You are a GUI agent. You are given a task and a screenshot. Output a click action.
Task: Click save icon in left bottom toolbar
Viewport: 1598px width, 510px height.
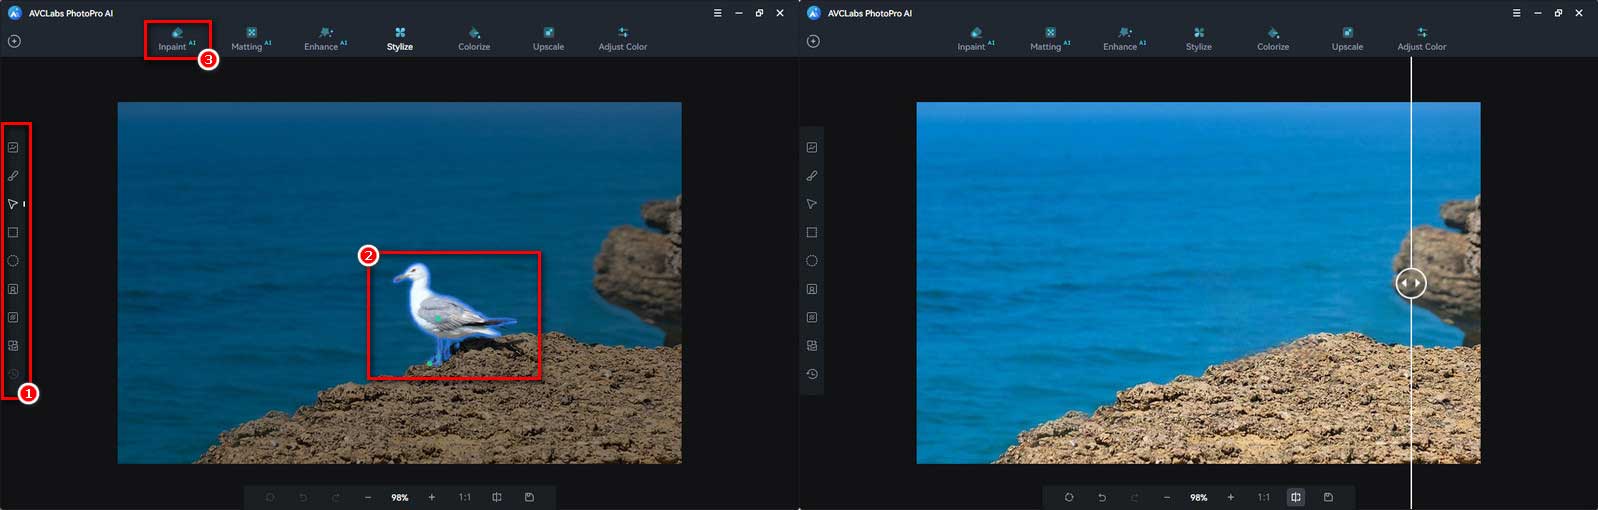click(x=529, y=497)
